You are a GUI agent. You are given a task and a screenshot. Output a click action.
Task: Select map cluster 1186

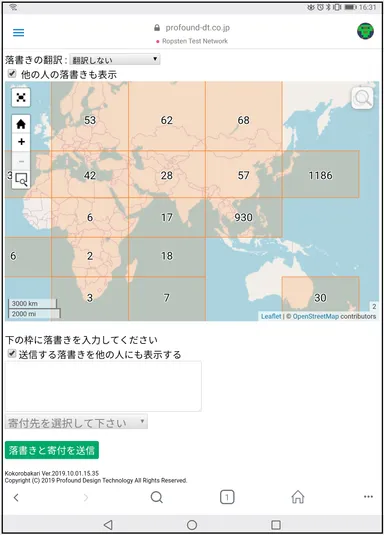[x=321, y=175]
